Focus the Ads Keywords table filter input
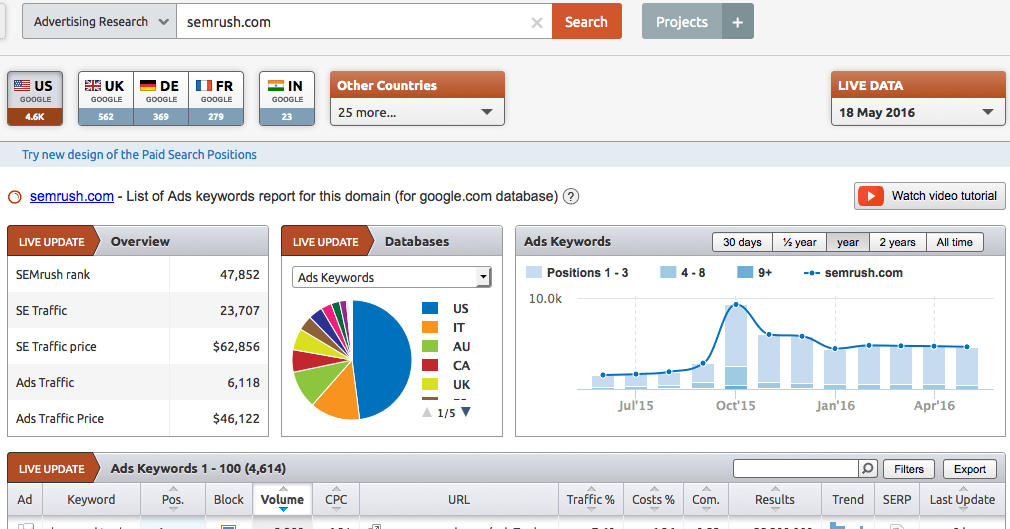Screen dimensions: 1010x529 pyautogui.click(x=796, y=468)
